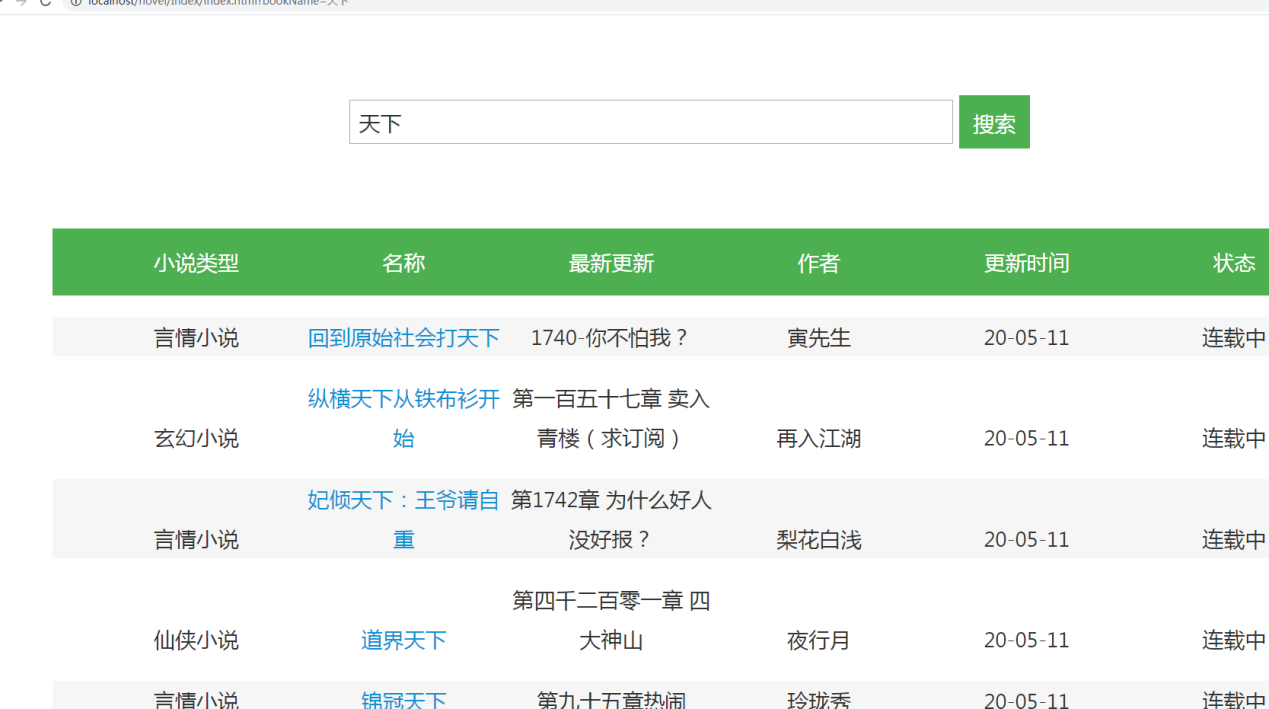1269x709 pixels.
Task: Open the novel 妃倾天下：王爷请自重
Action: click(403, 519)
